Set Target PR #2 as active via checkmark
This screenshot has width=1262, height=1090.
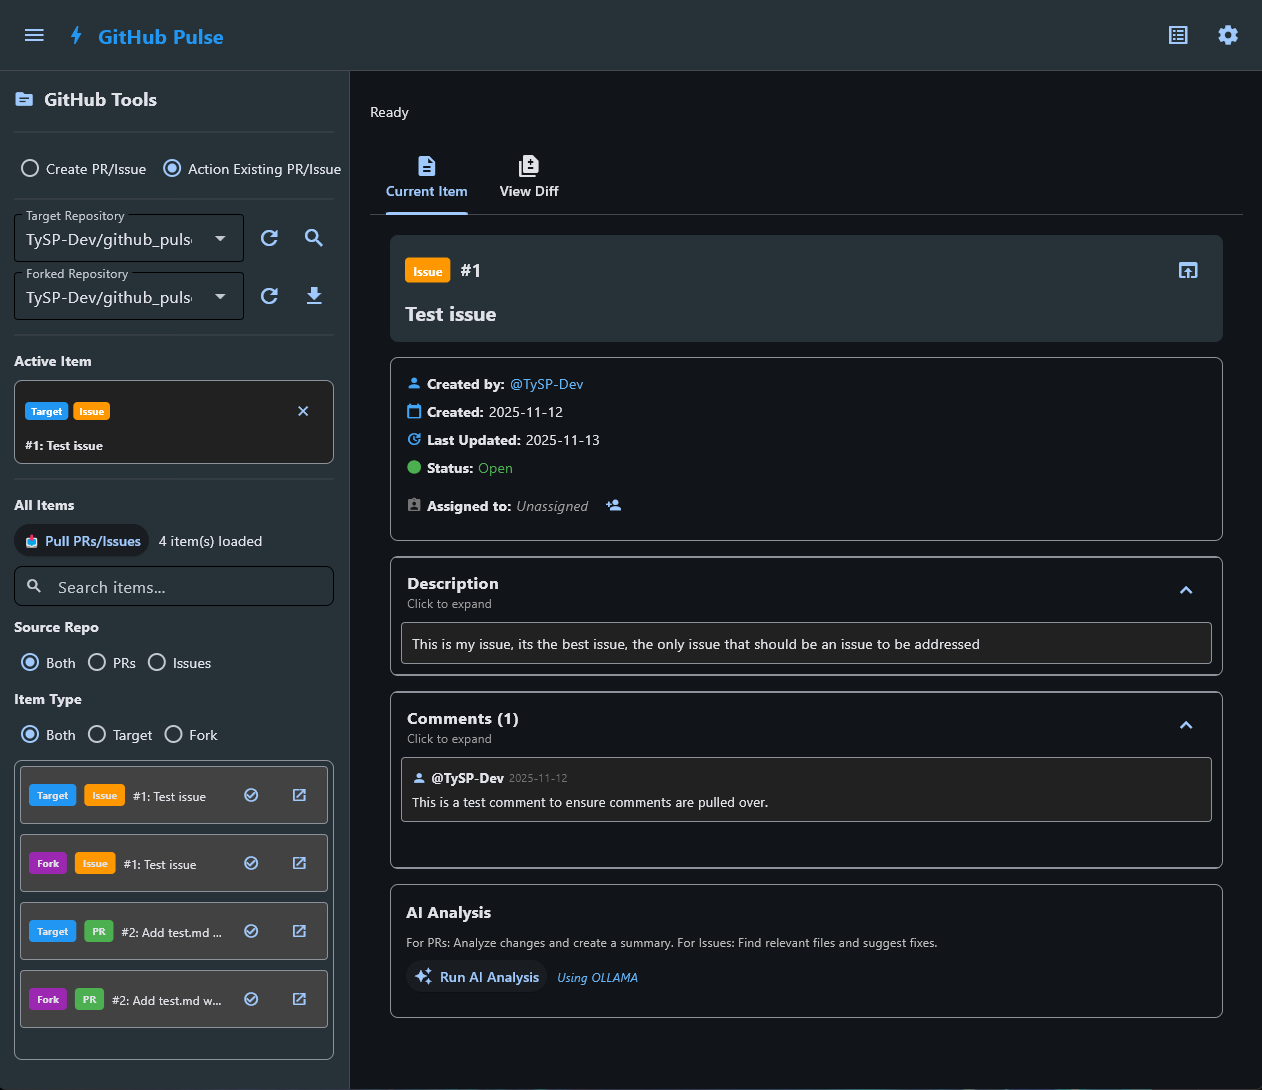point(252,931)
